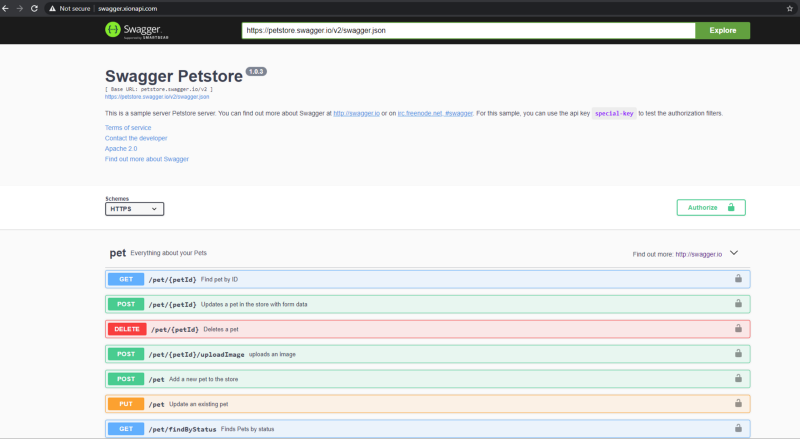Open http://swagger.io link in pet header
This screenshot has width=800, height=439.
tap(698, 254)
